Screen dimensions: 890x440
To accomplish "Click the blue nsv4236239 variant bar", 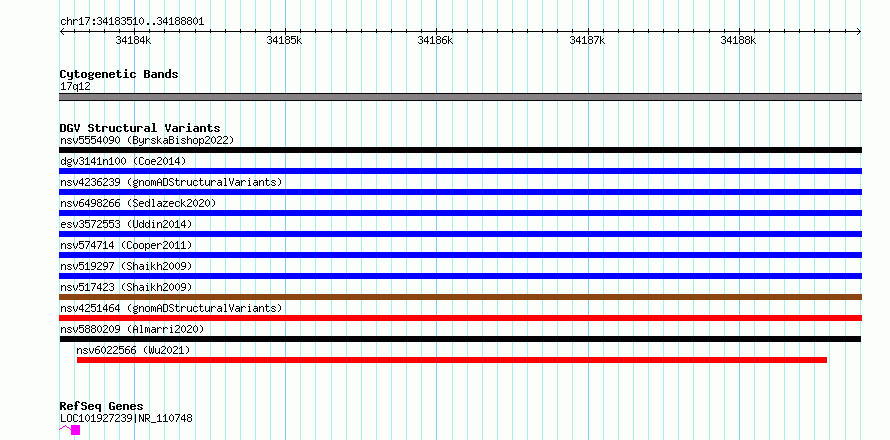I will tap(460, 192).
